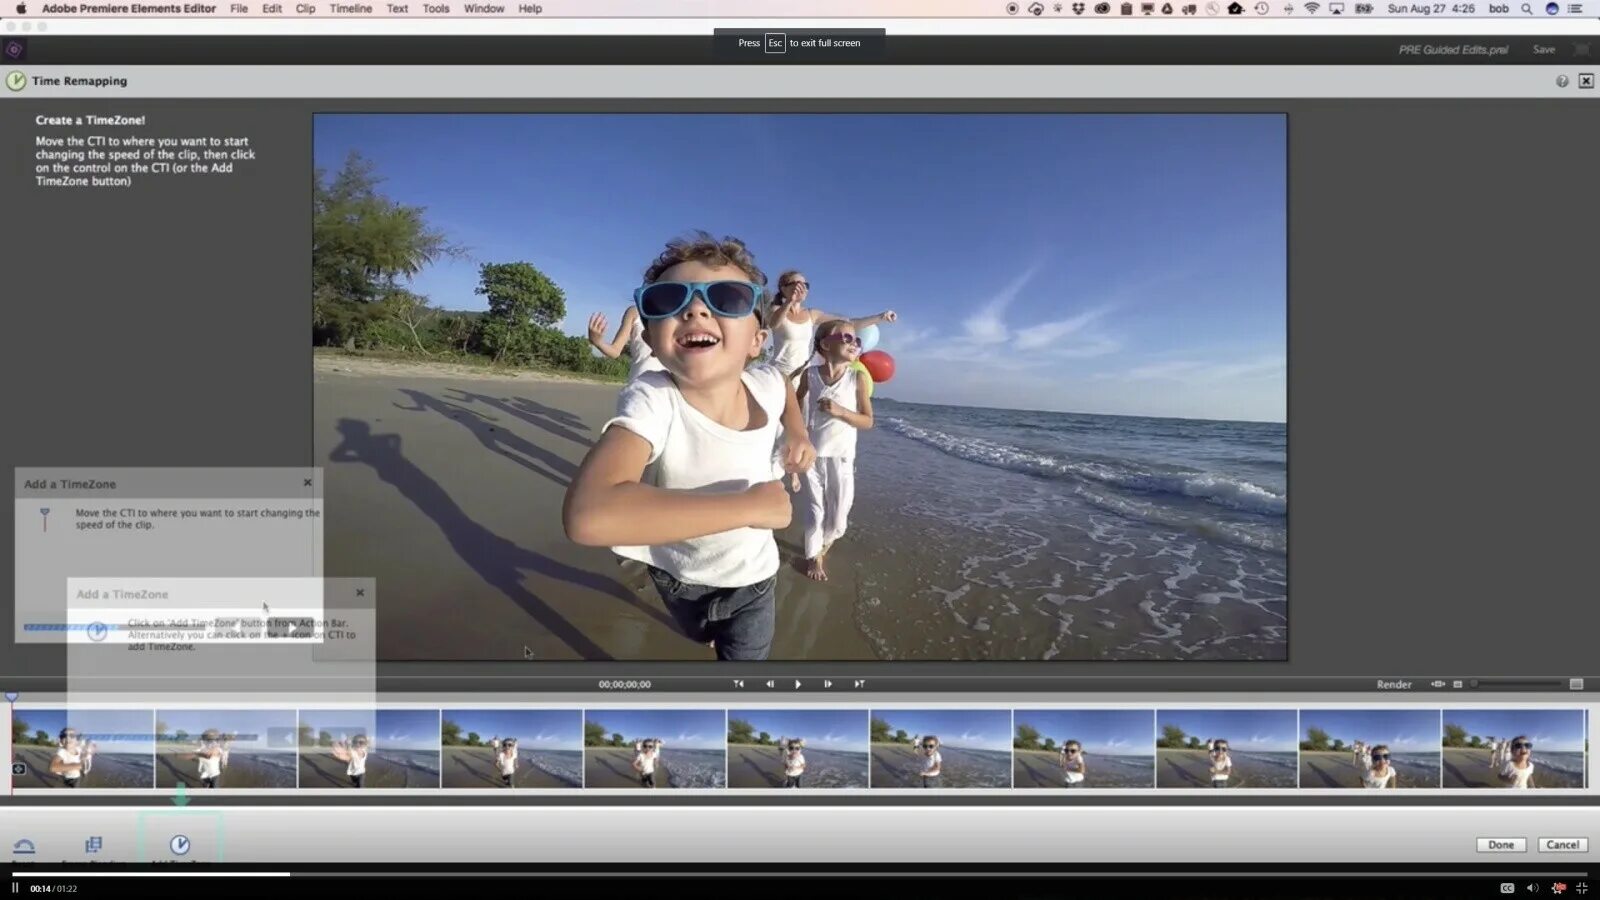Adjust the timeline zoom slider near Render
The width and height of the screenshot is (1600, 900).
pyautogui.click(x=1472, y=684)
